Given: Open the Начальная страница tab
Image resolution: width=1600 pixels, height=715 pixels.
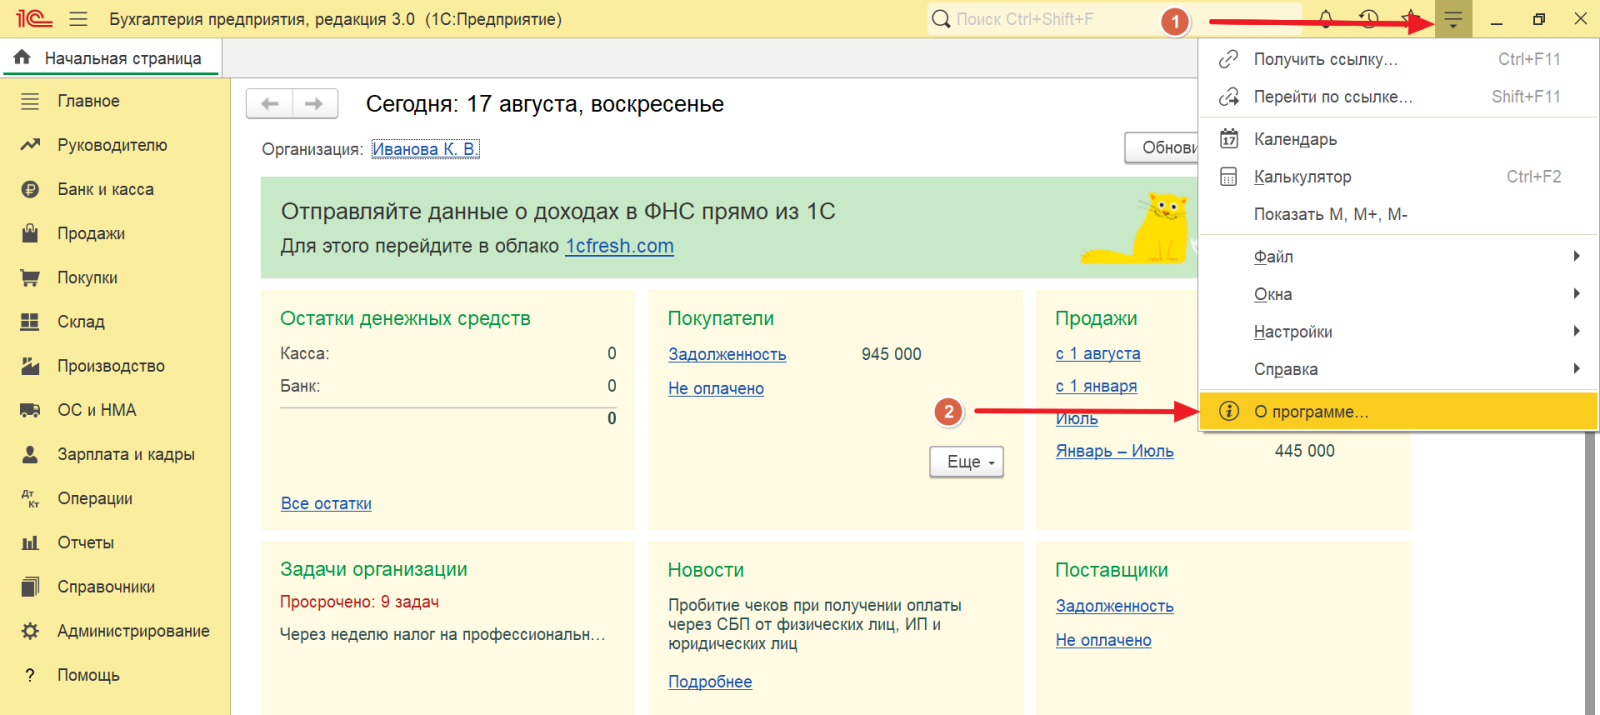Looking at the screenshot, I should point(122,58).
